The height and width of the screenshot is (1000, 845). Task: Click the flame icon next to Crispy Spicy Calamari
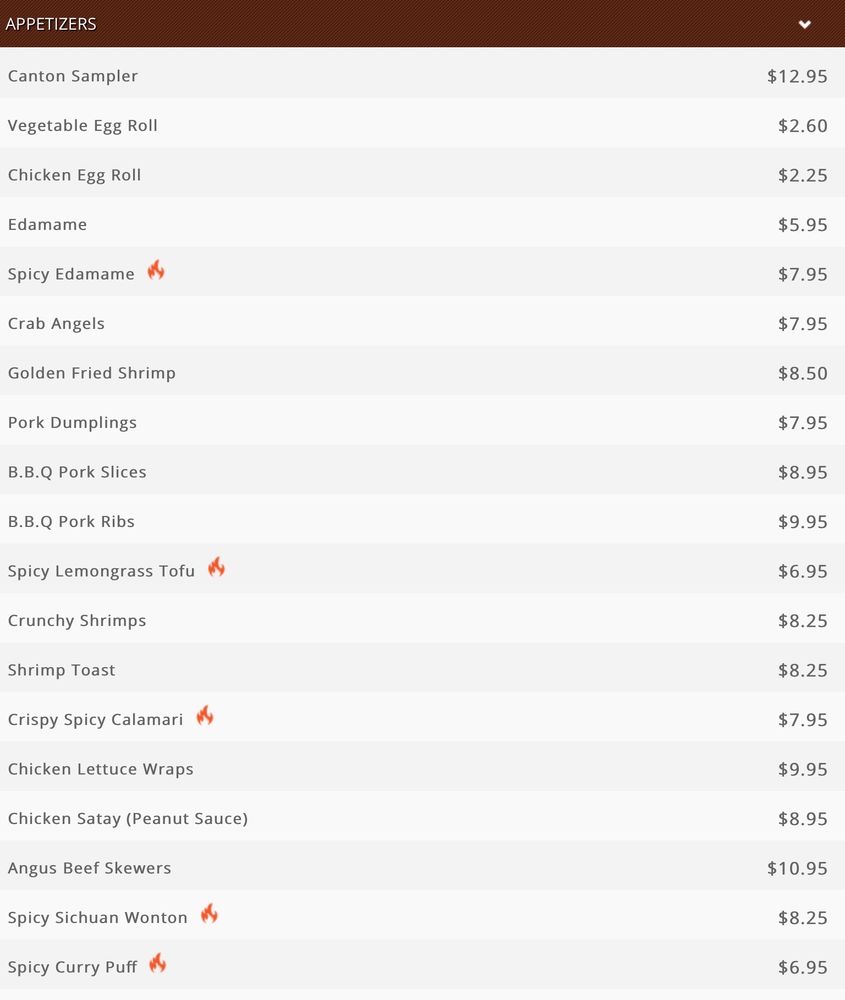205,716
